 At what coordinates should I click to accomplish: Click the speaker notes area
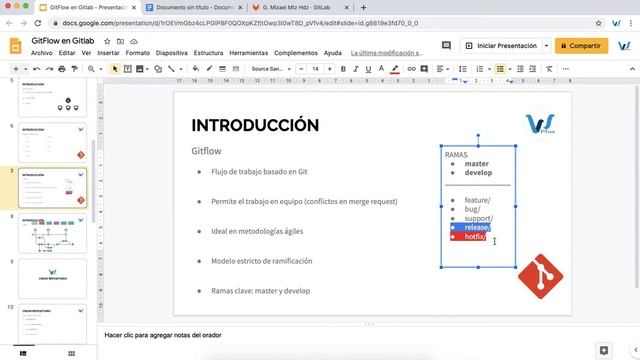coord(368,335)
